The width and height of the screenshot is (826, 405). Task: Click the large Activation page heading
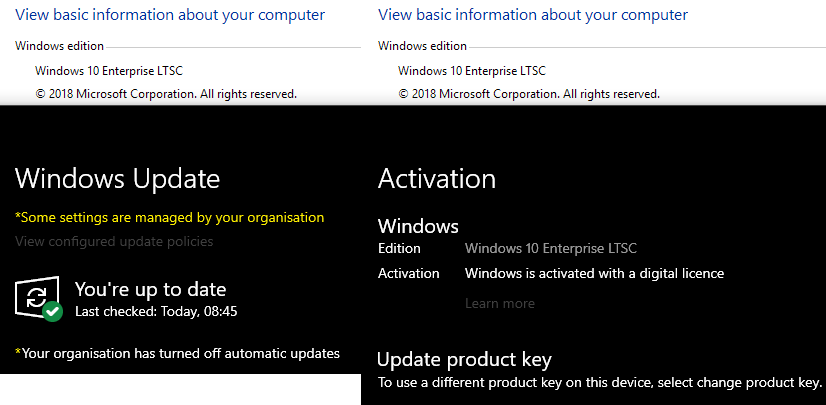coord(437,179)
